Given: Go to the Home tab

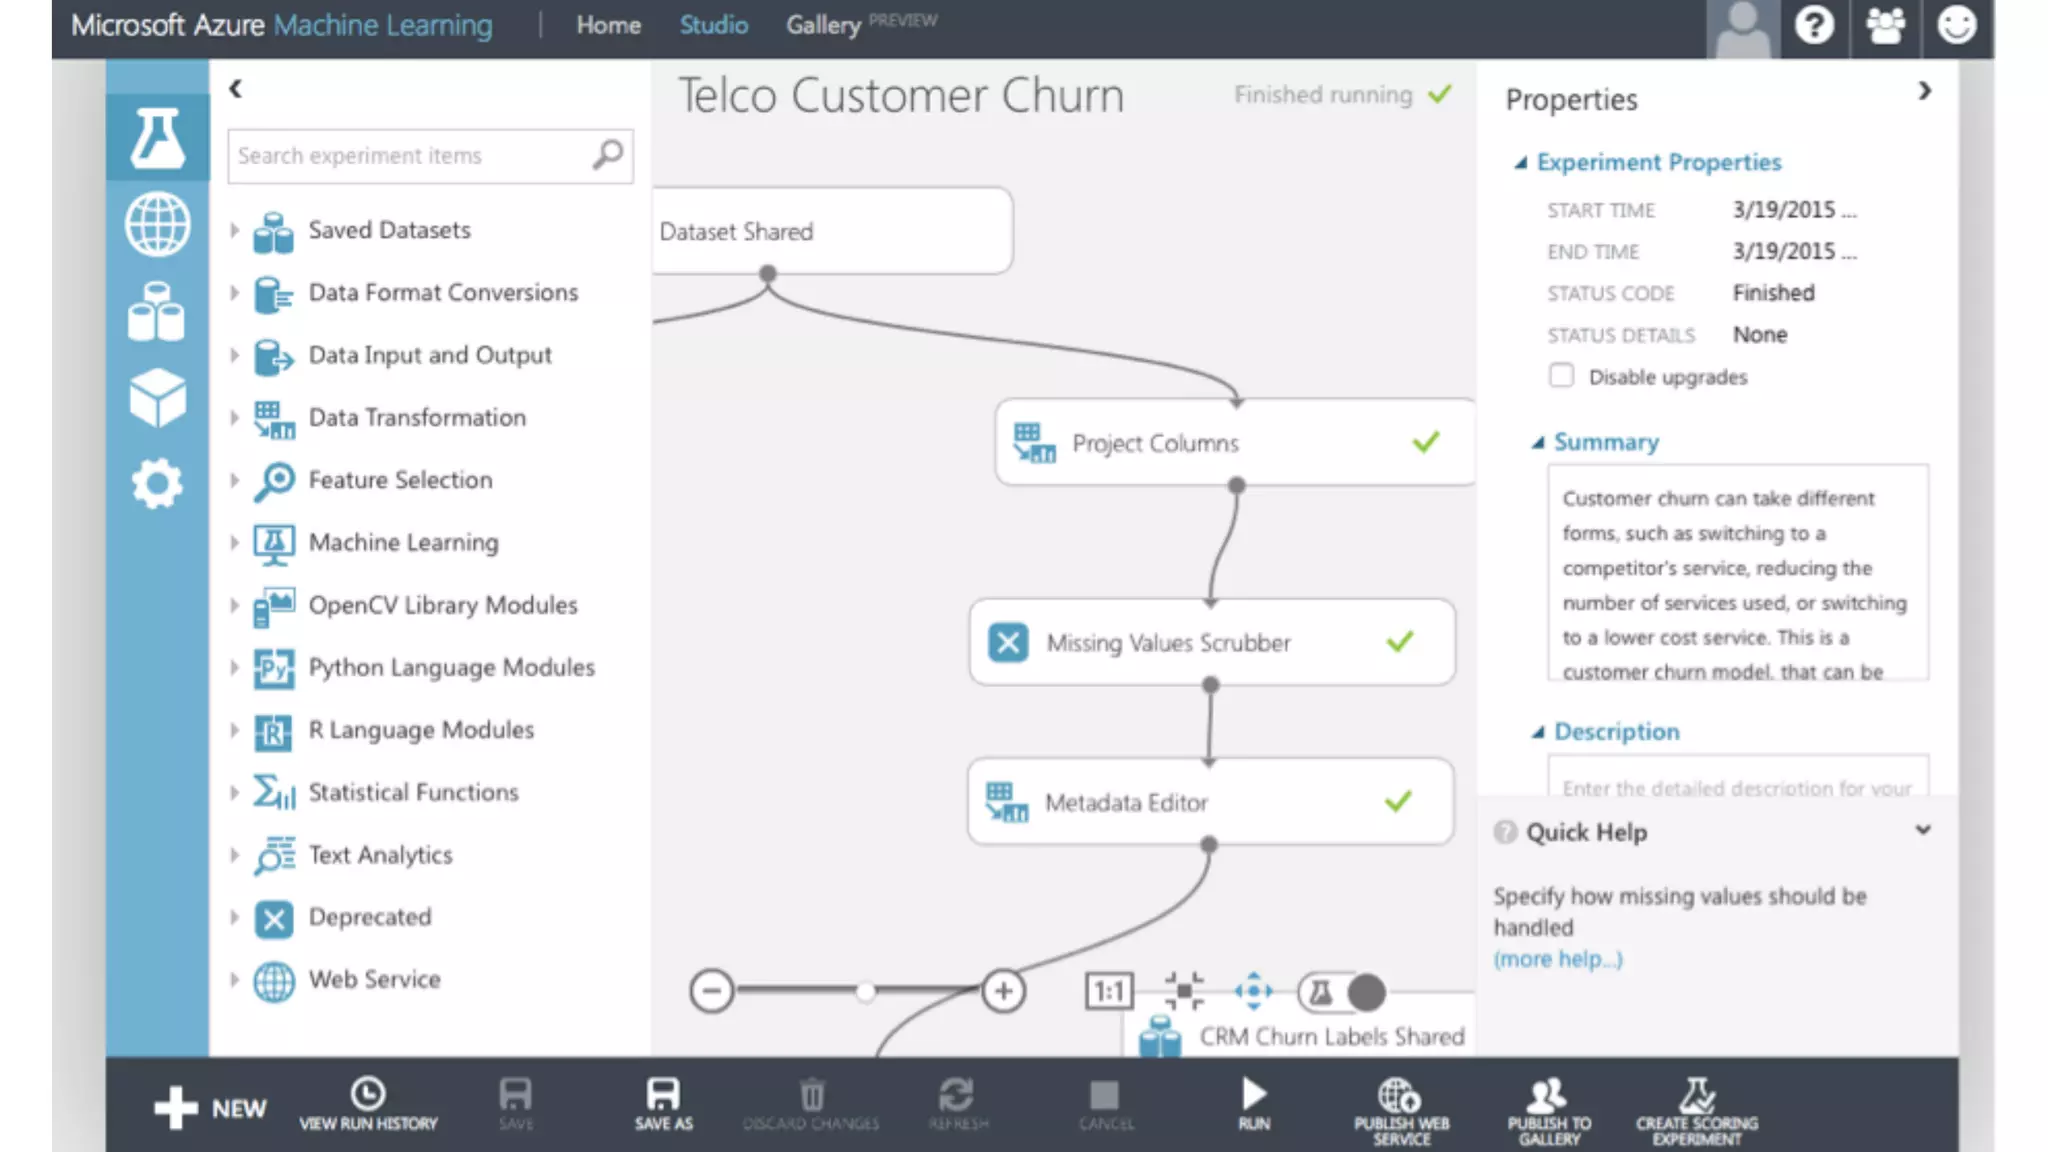Looking at the screenshot, I should pyautogui.click(x=608, y=25).
